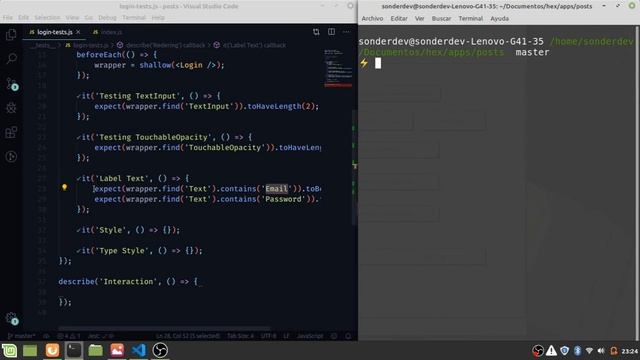Open the Extensions view in the activity bar
The image size is (640, 360).
pyautogui.click(x=11, y=132)
